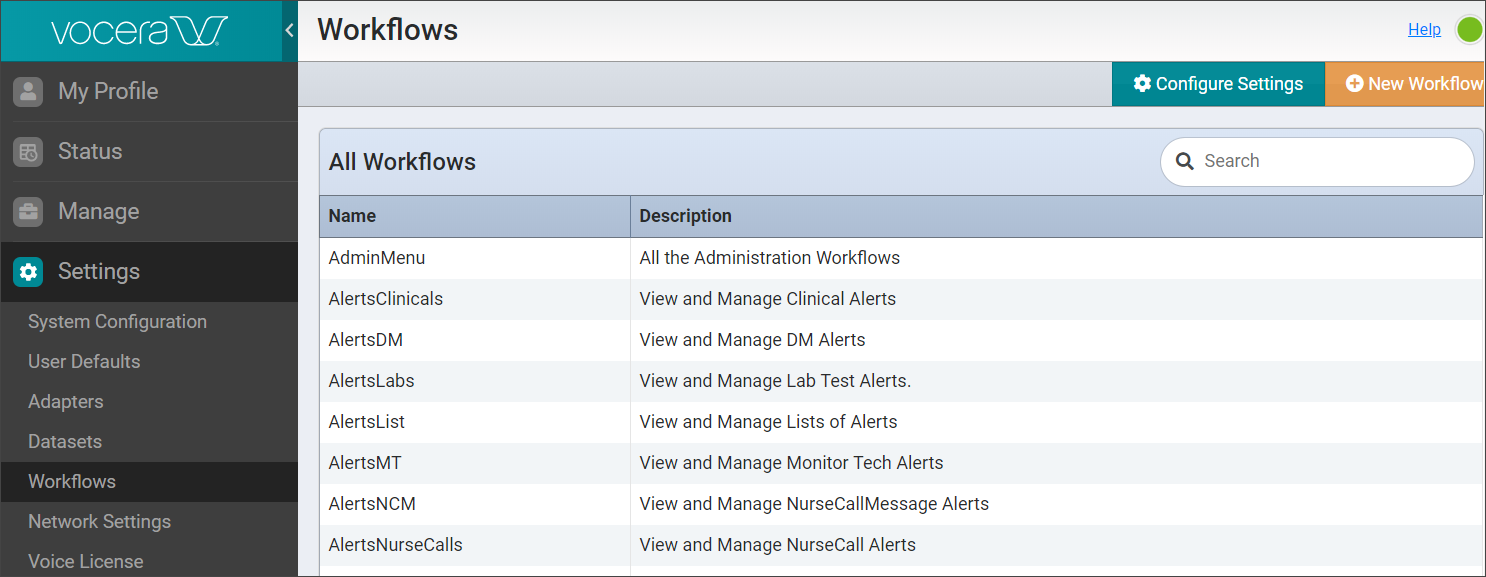Viewport: 1486px width, 577px height.
Task: Collapse the sidebar using the chevron
Action: (289, 30)
